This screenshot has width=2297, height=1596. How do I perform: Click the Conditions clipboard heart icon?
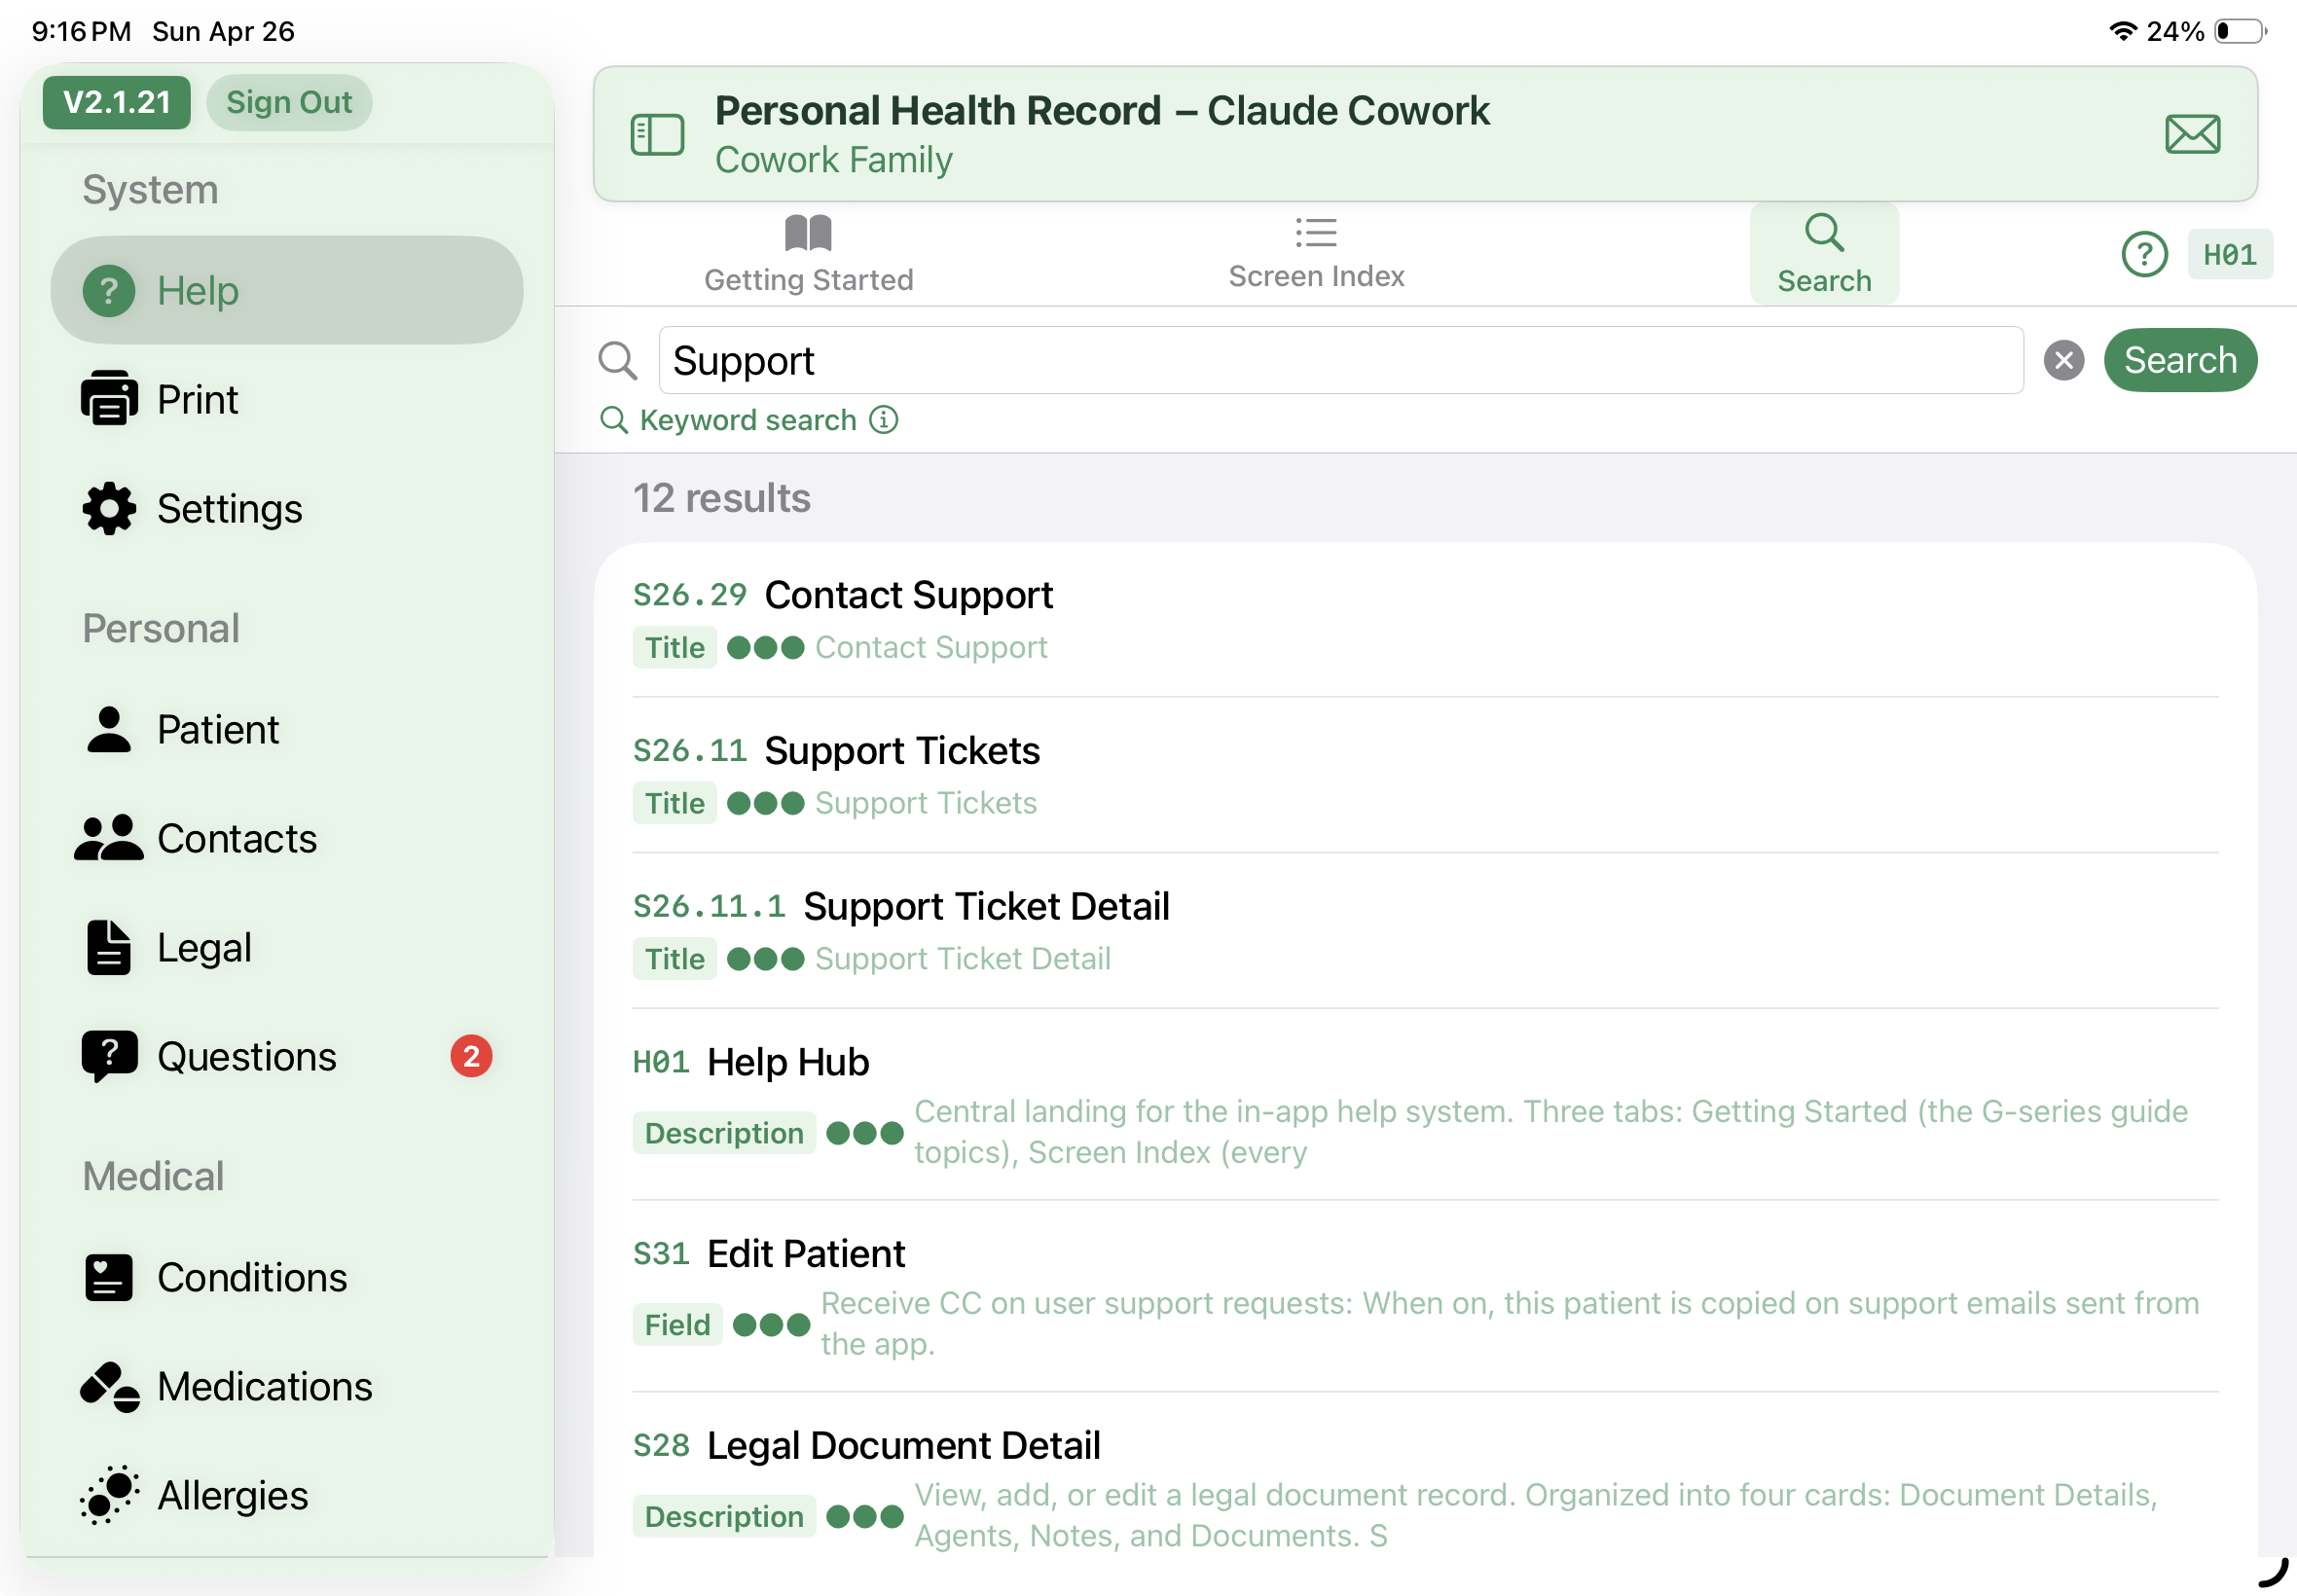pyautogui.click(x=109, y=1277)
